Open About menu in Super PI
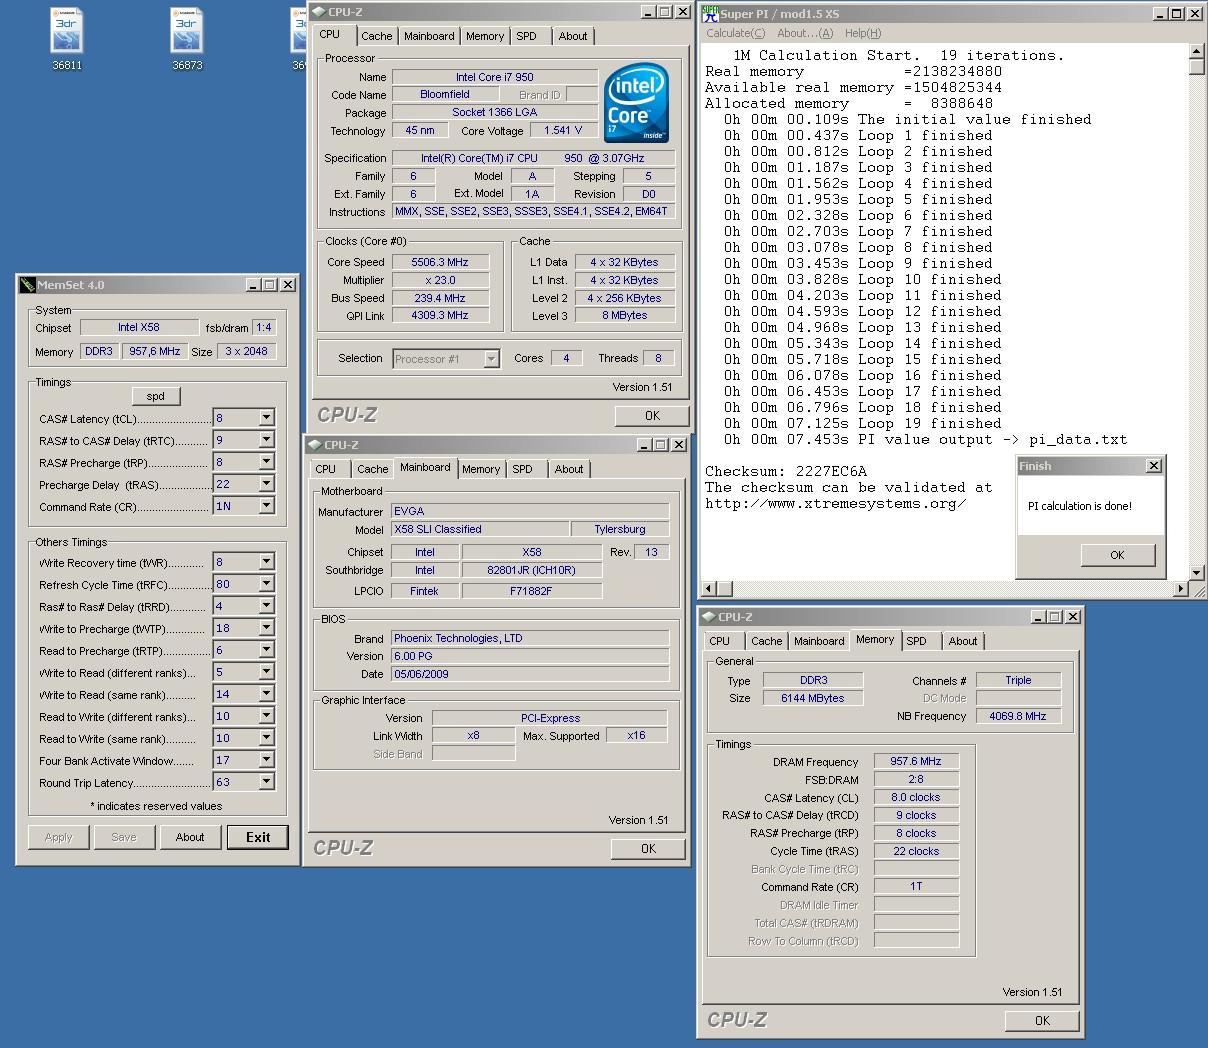The width and height of the screenshot is (1208, 1048). [804, 33]
